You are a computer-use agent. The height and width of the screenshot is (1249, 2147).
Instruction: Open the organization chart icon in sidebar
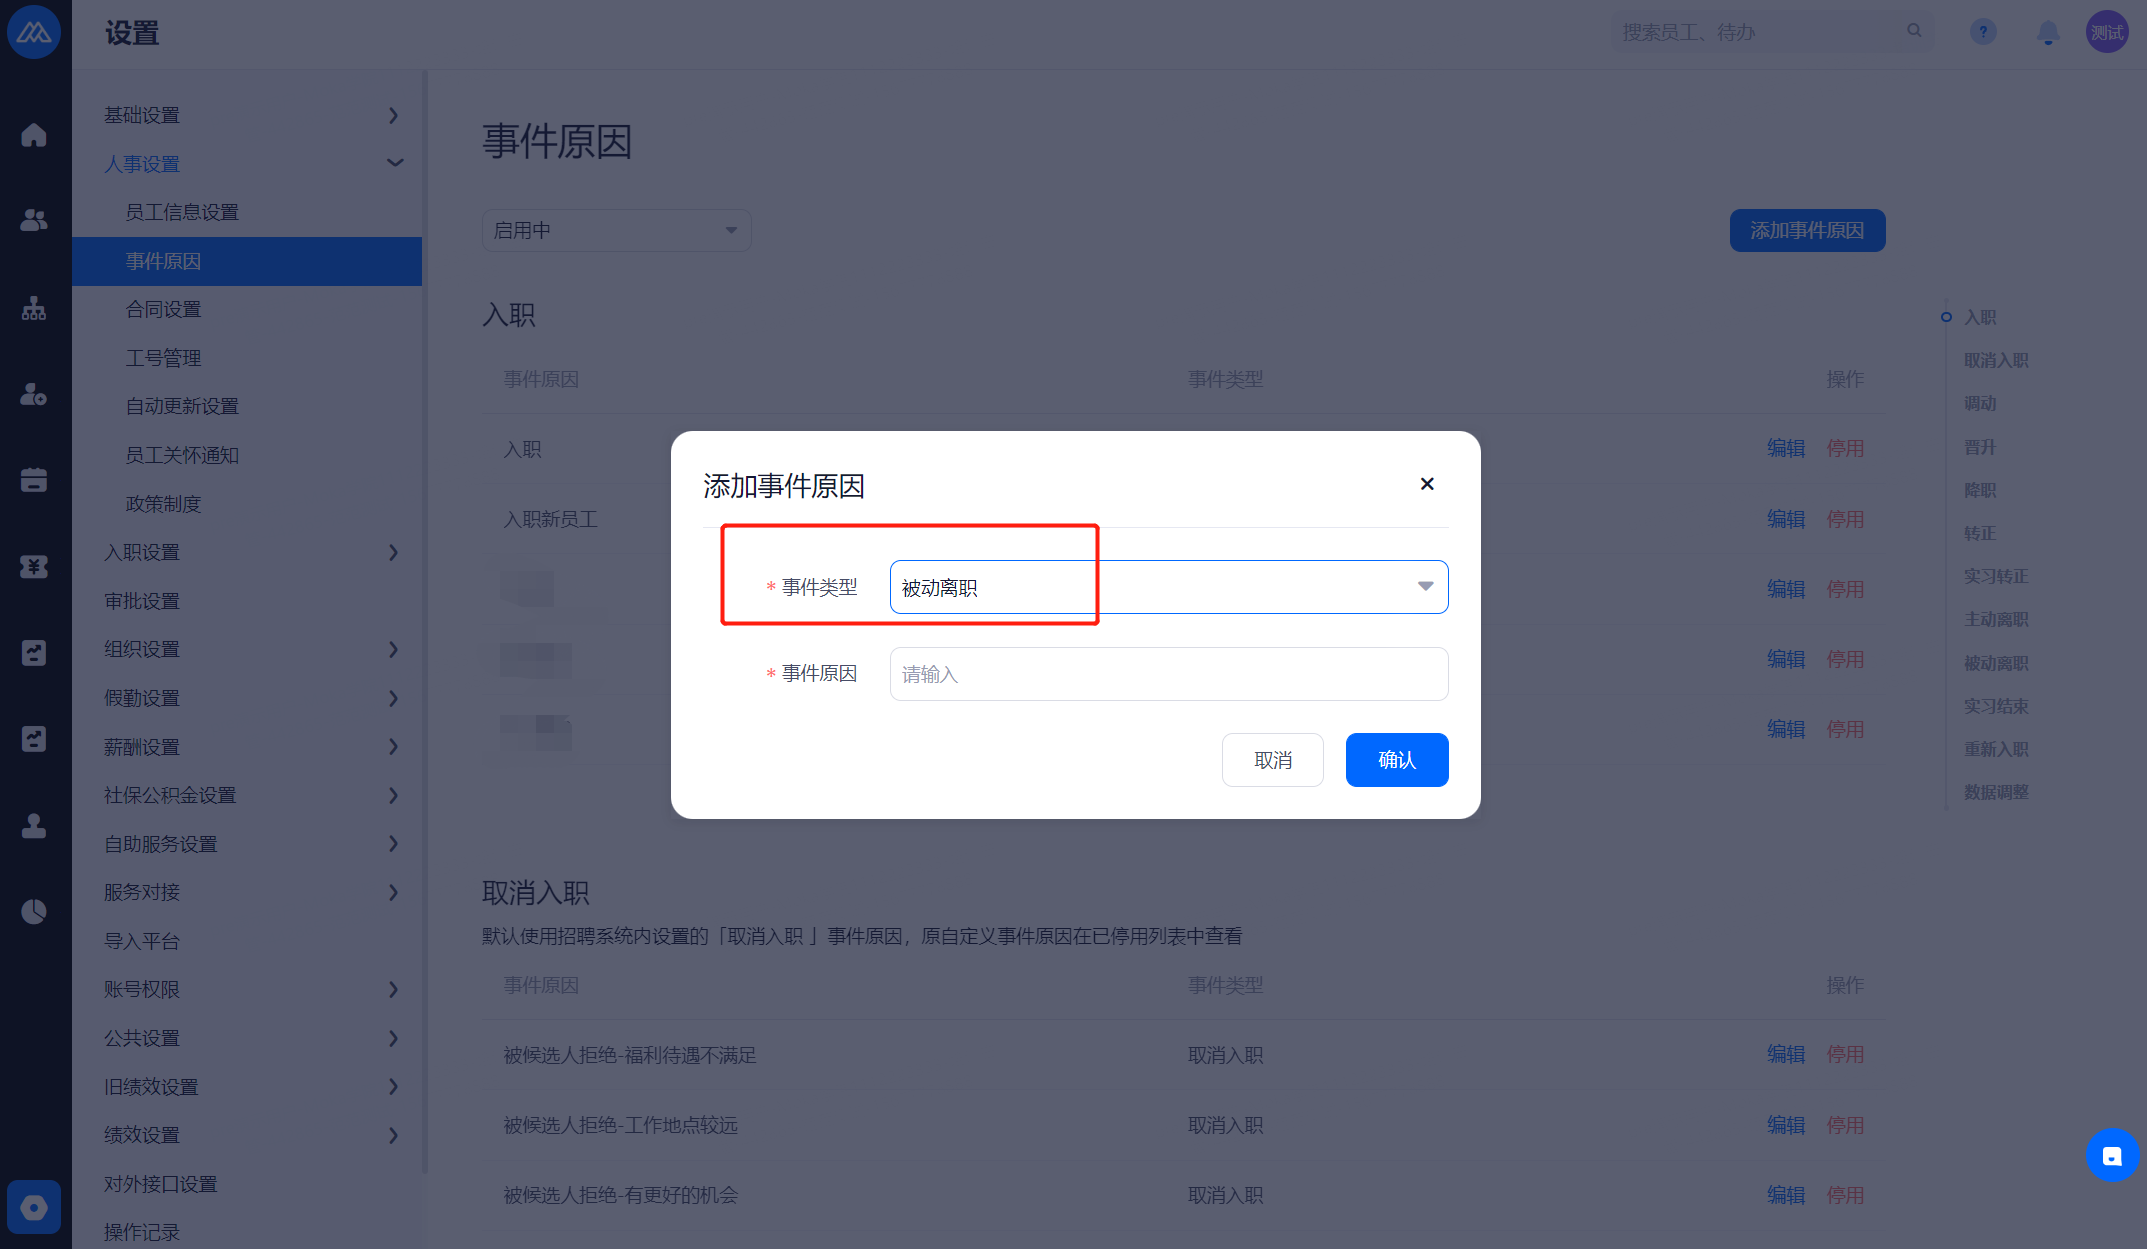point(34,308)
